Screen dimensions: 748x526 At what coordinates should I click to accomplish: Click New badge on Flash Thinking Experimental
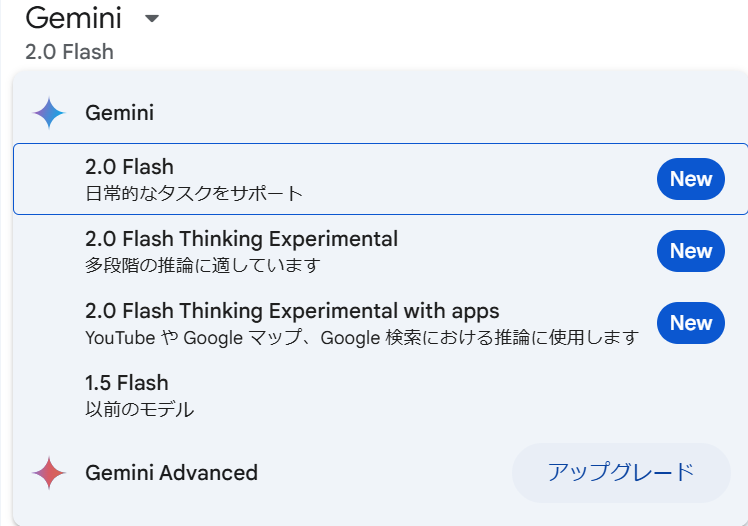691,251
